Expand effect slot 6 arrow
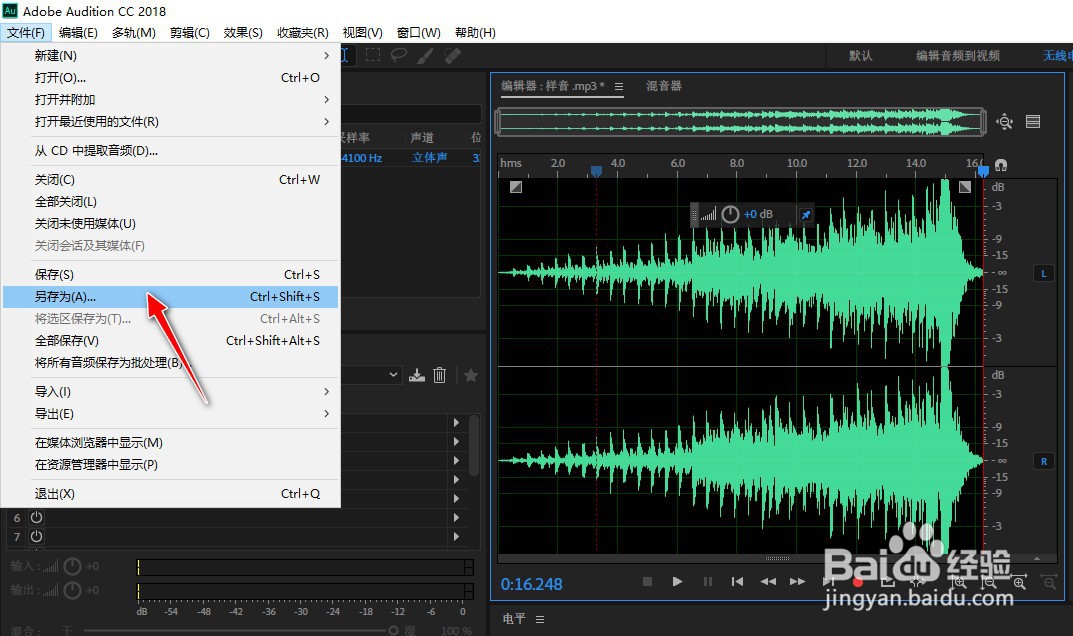 (x=456, y=518)
